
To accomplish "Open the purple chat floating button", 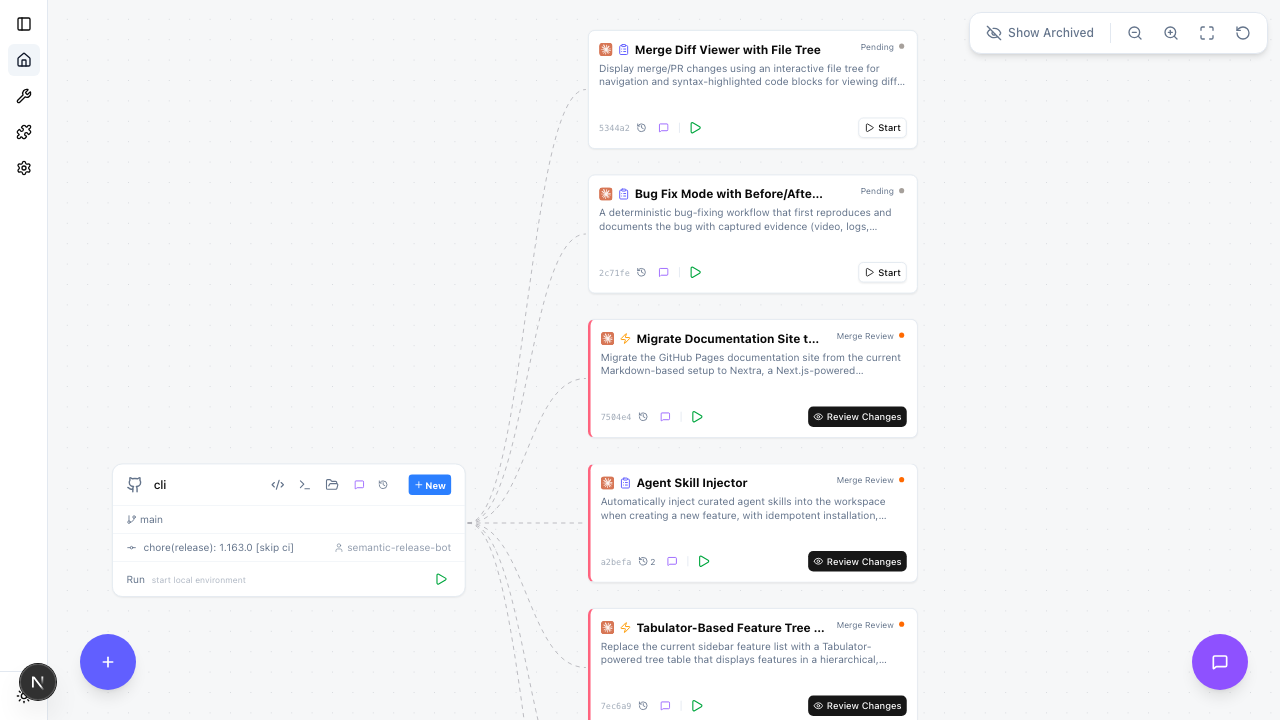I will coord(1220,662).
